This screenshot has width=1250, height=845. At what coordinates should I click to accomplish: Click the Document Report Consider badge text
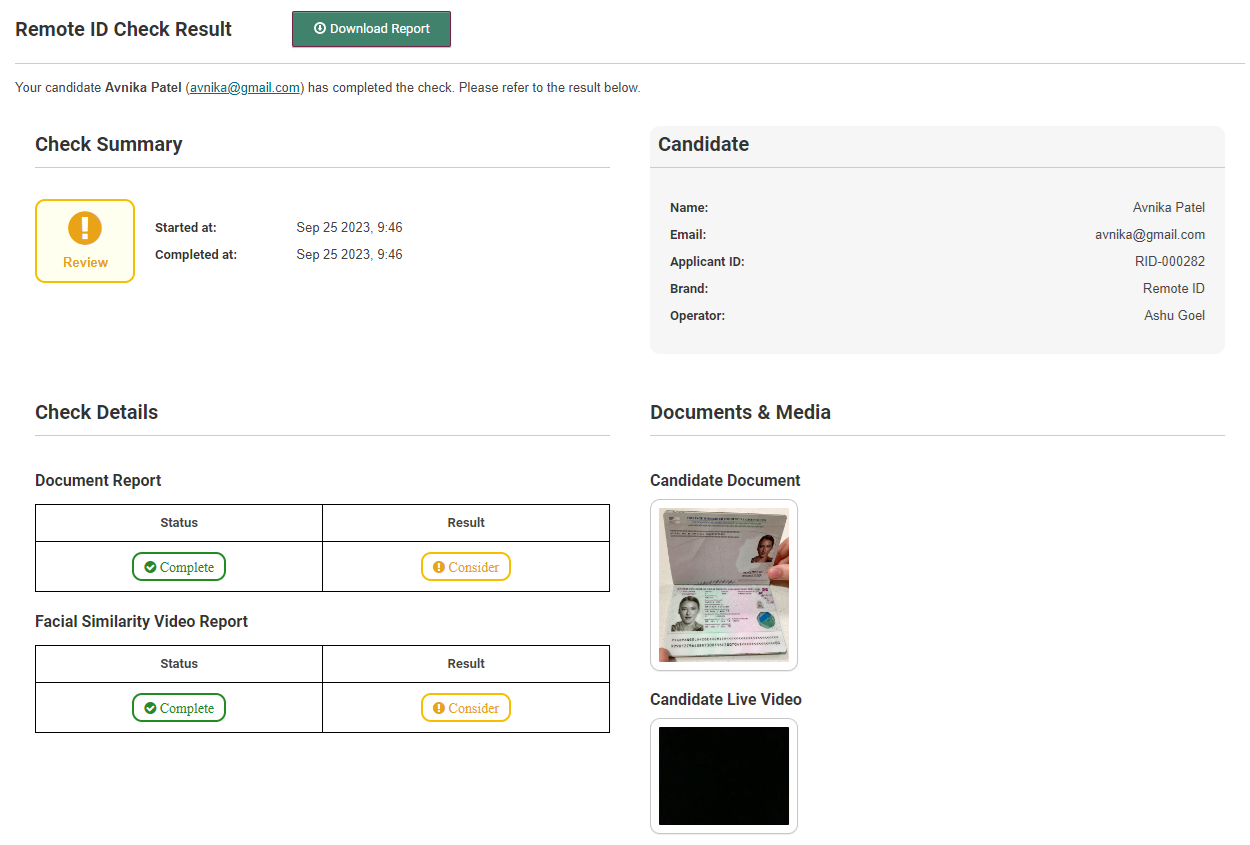[473, 567]
